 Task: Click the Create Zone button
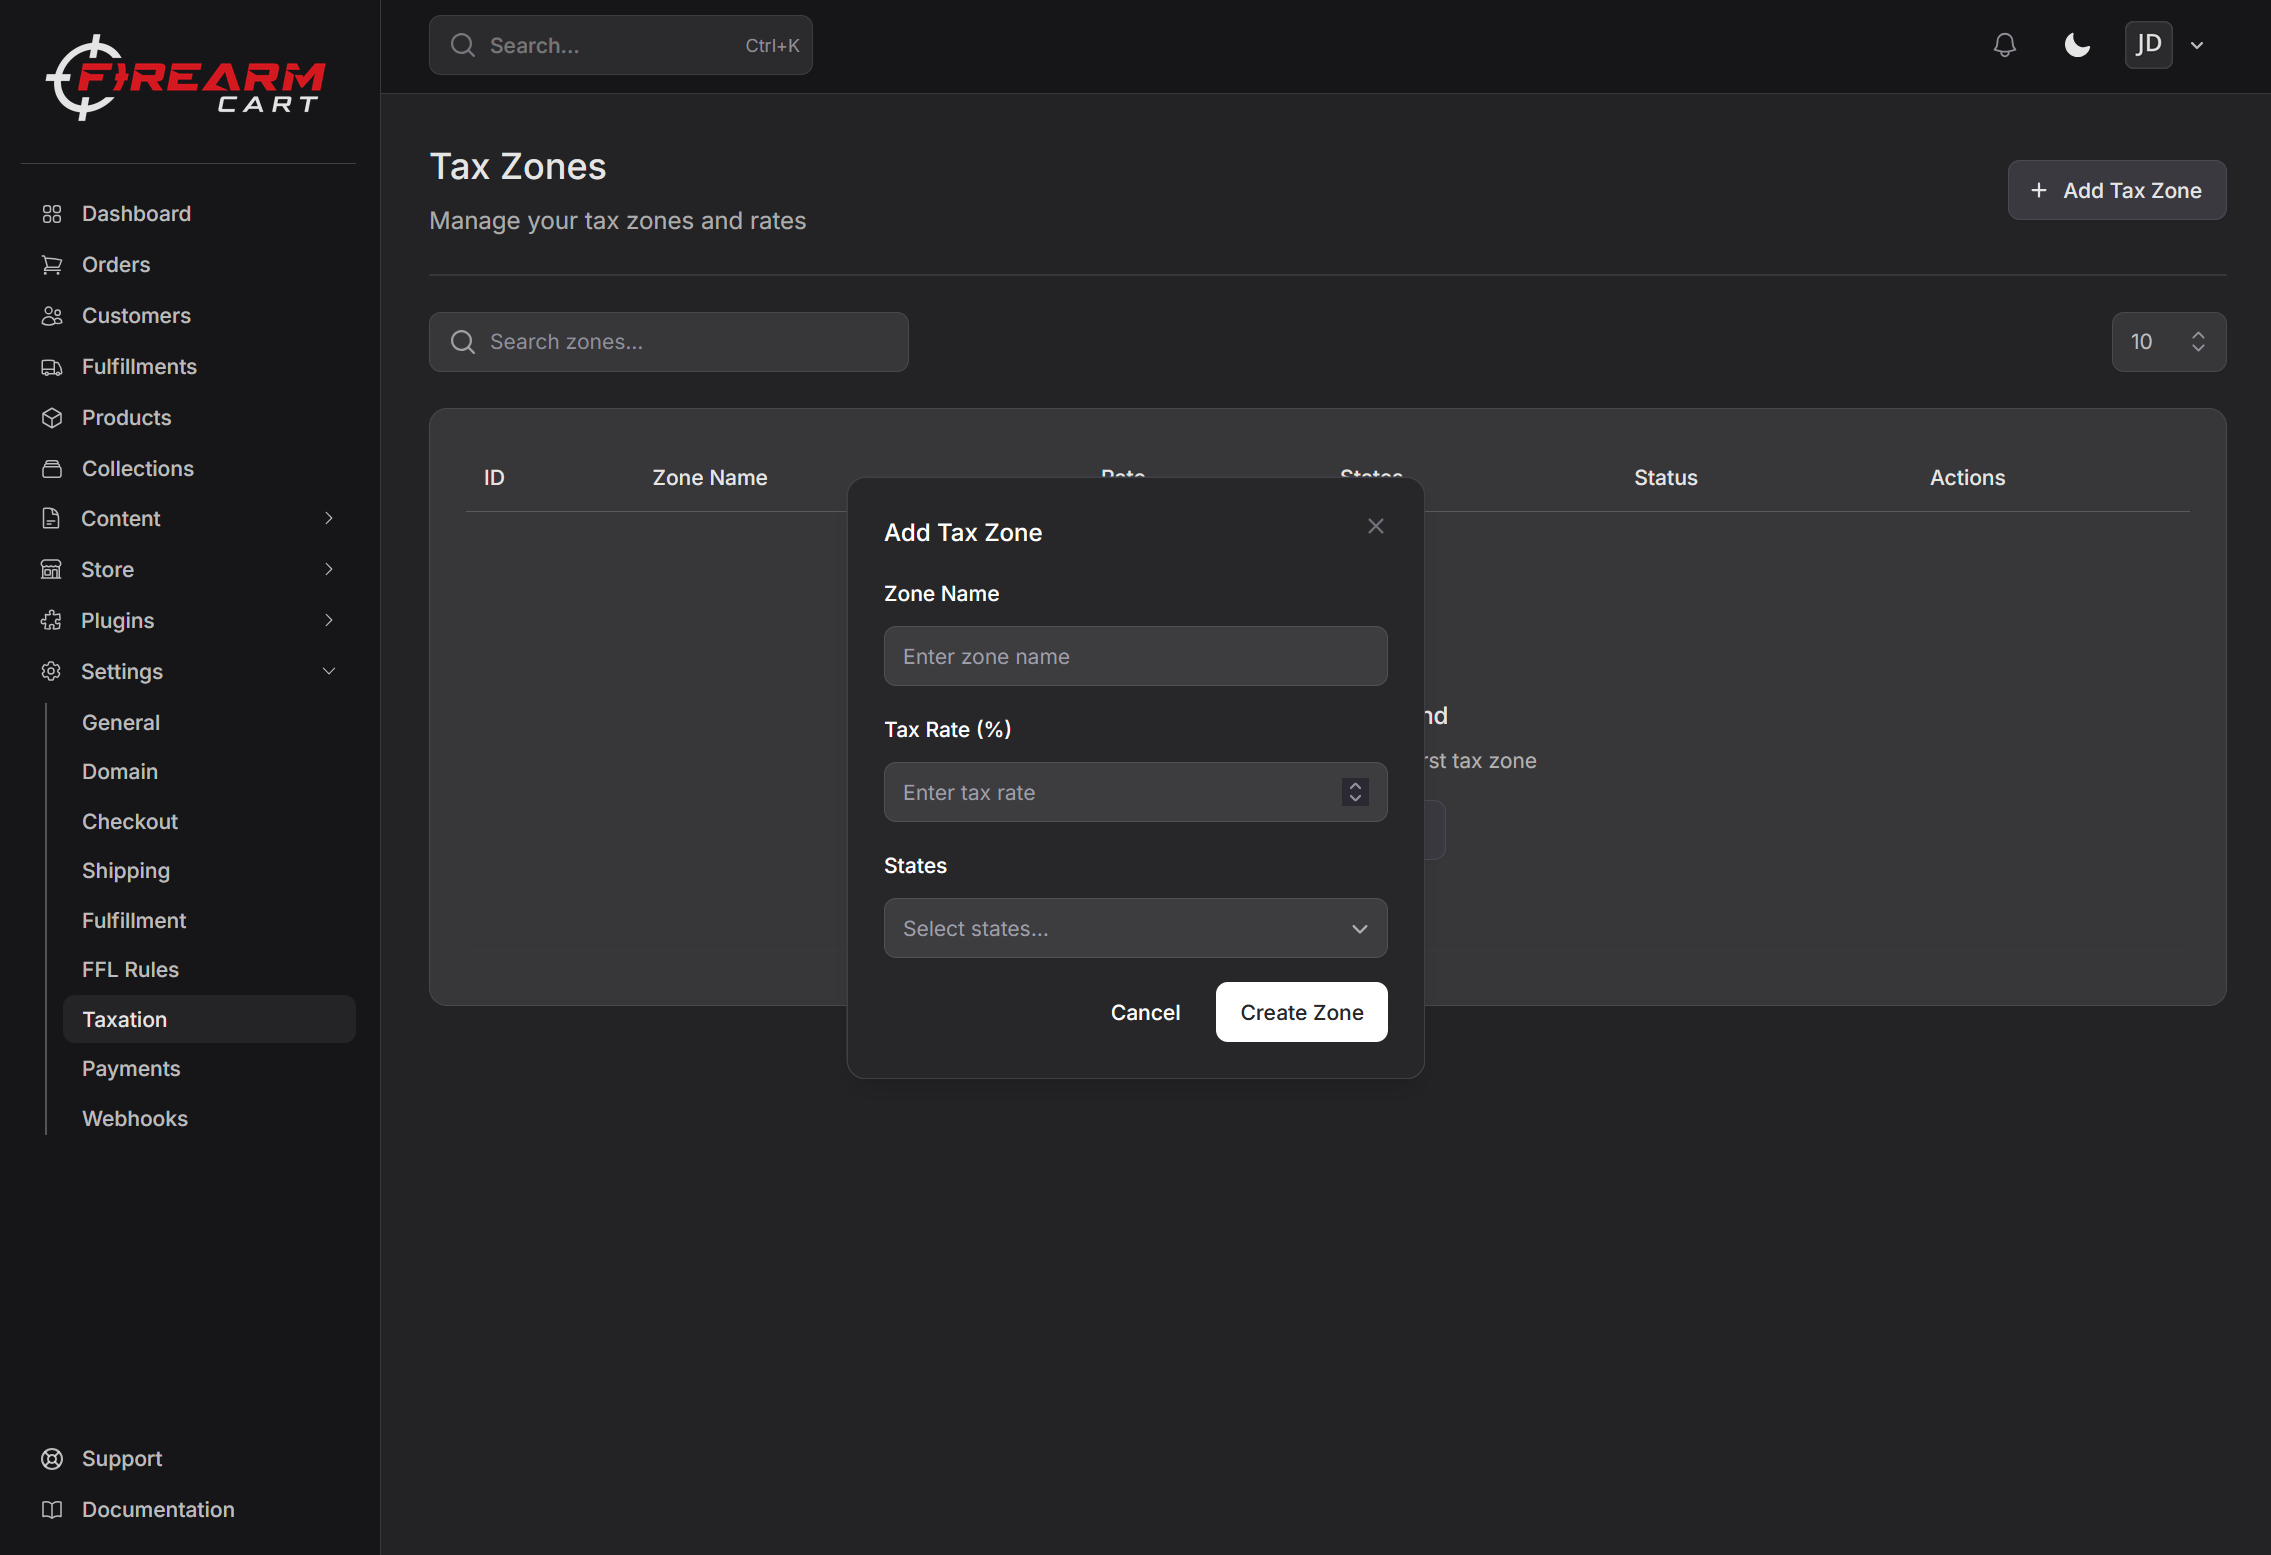point(1301,1012)
